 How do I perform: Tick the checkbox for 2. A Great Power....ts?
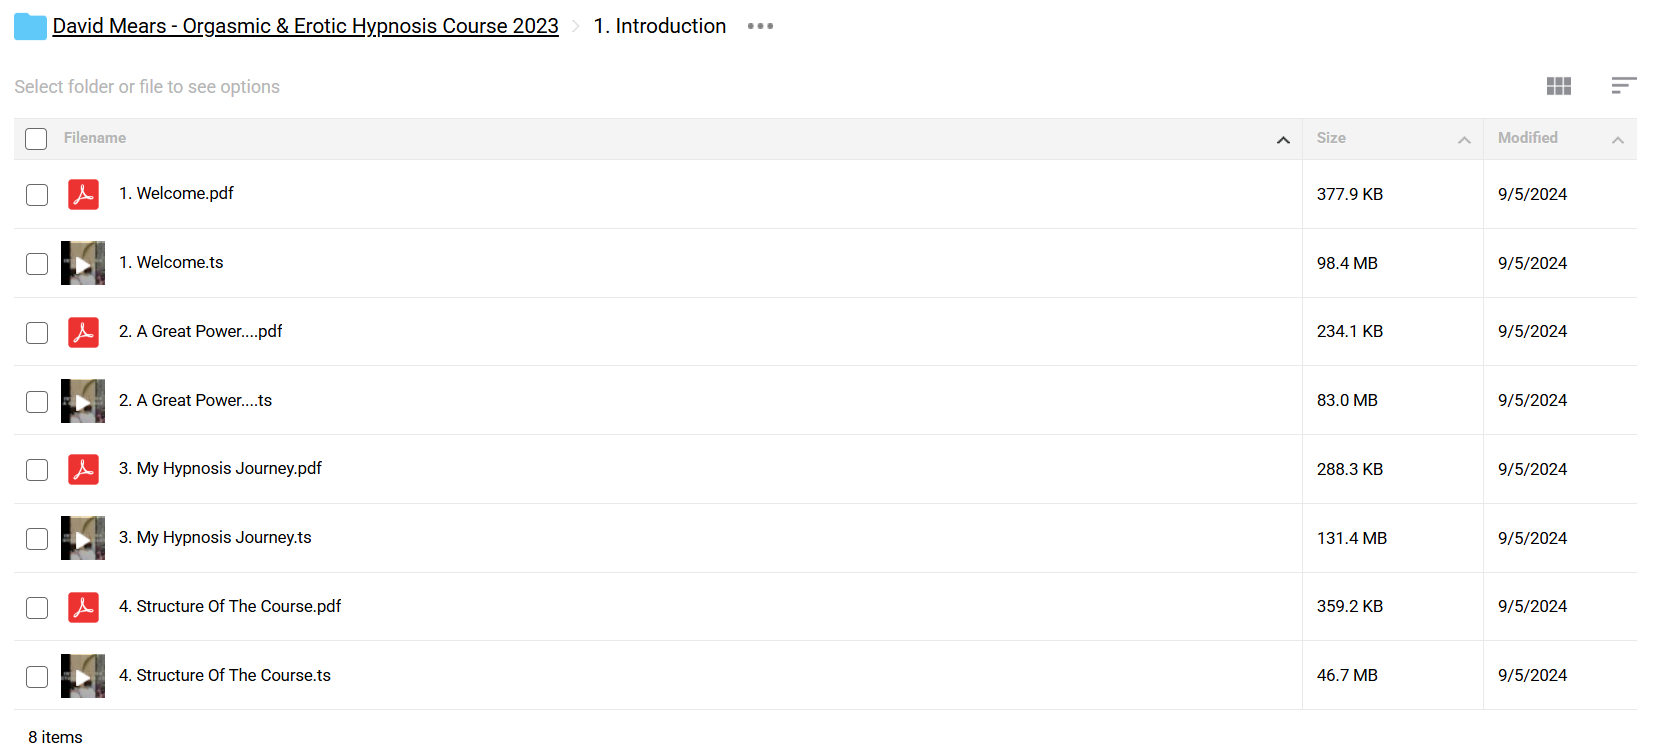click(x=37, y=402)
